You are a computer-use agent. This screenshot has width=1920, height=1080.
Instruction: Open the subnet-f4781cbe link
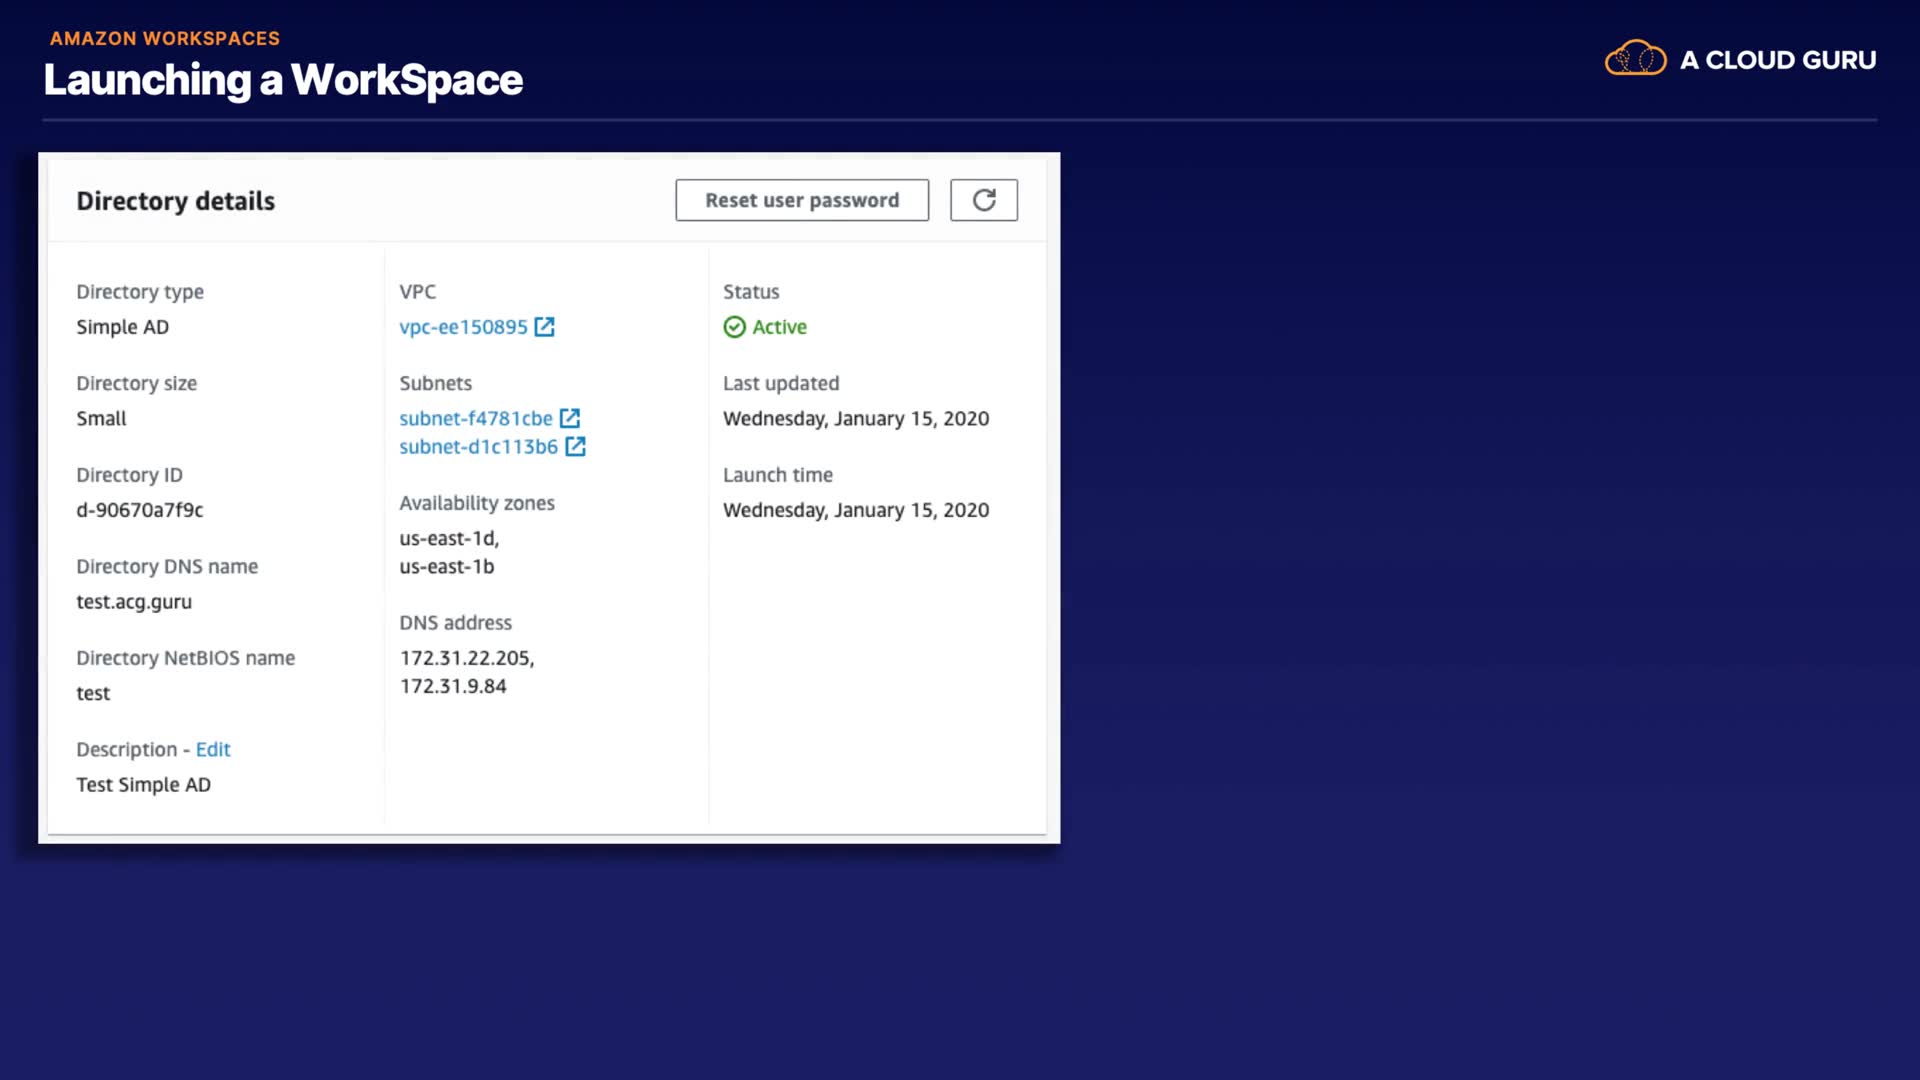pyautogui.click(x=475, y=418)
